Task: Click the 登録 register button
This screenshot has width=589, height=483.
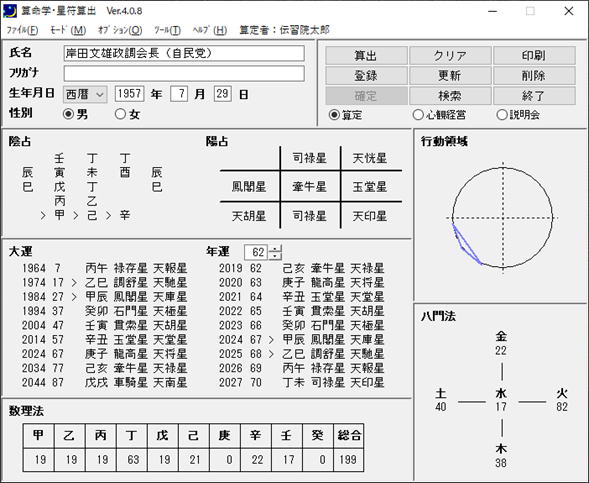Action: (x=366, y=75)
